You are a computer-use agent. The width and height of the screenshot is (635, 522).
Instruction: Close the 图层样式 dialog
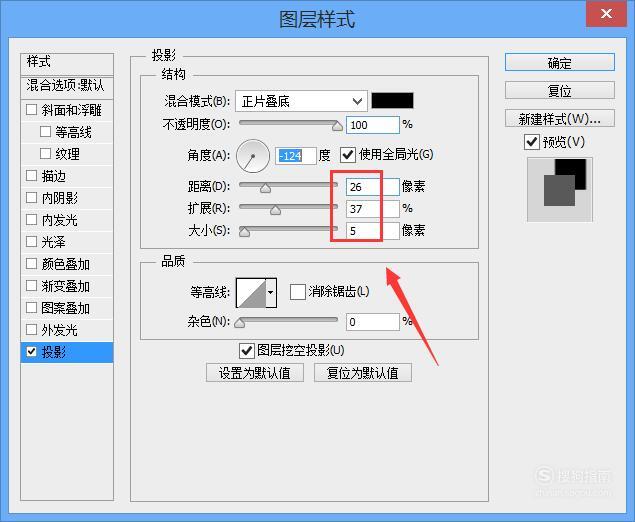(606, 14)
